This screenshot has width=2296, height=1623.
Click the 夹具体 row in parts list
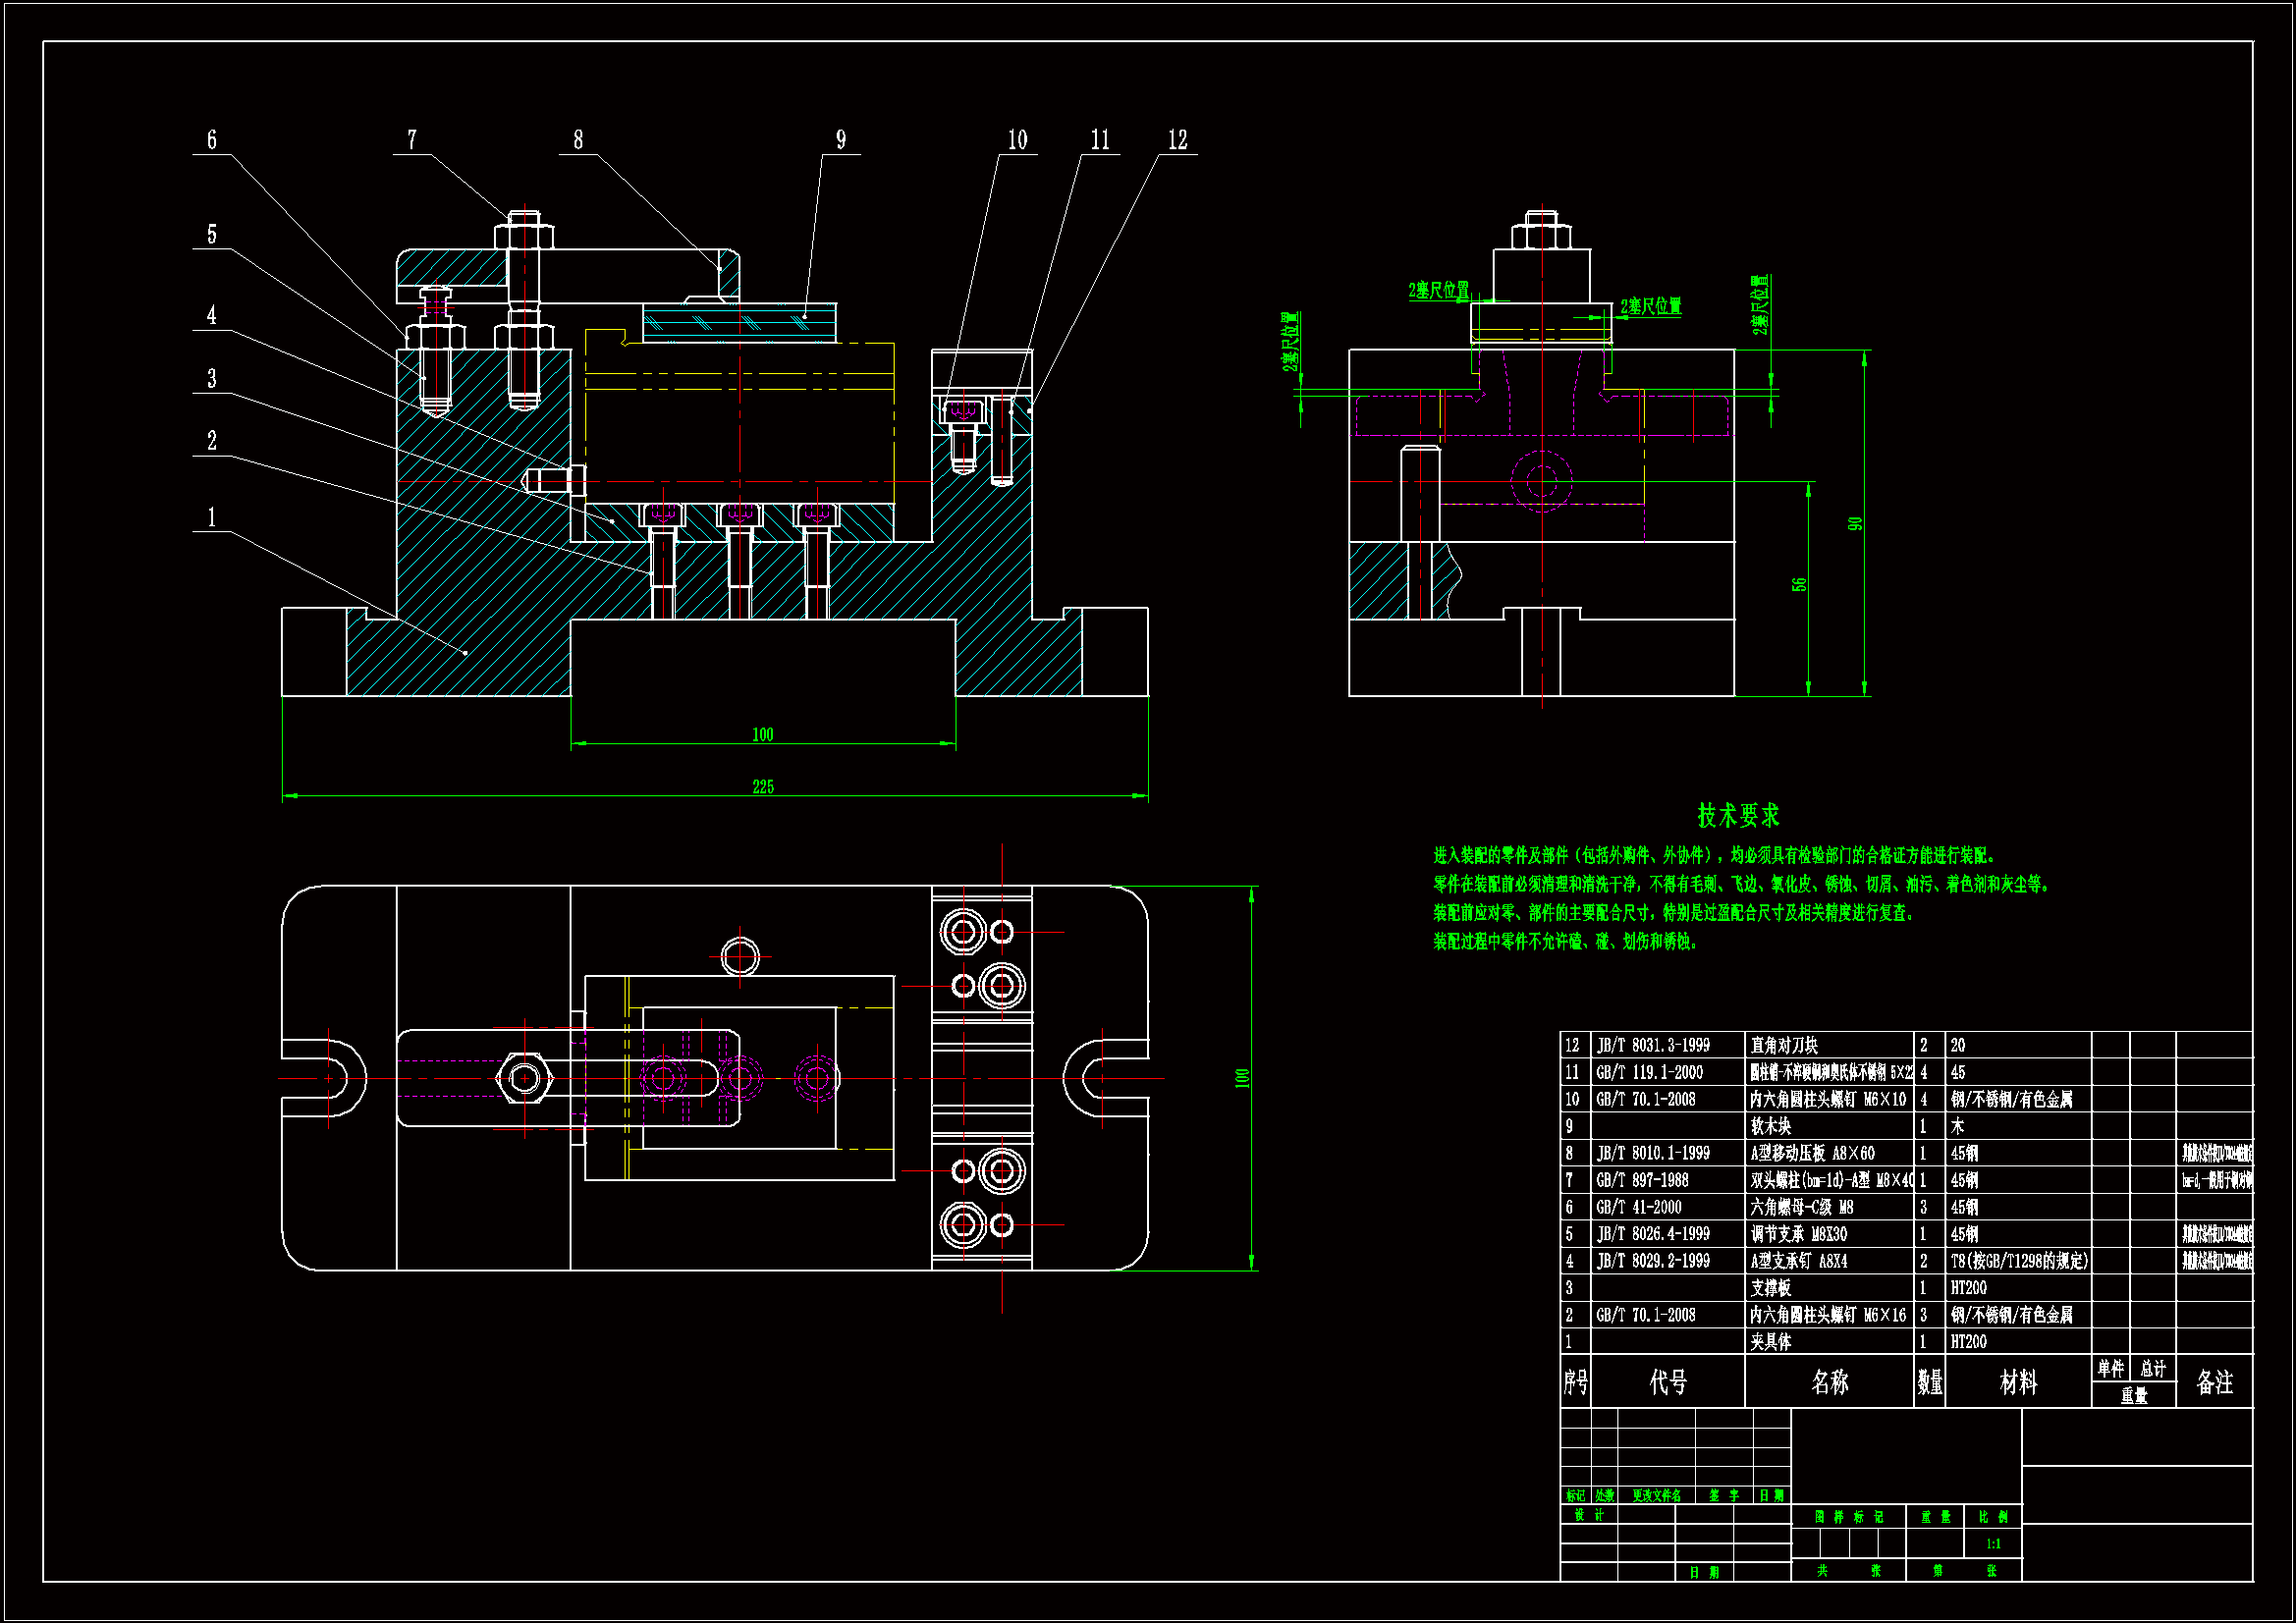(x=1770, y=1342)
